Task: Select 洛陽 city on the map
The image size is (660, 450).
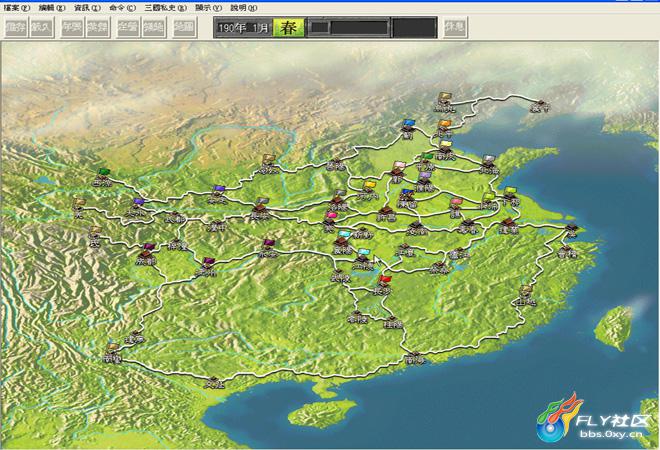Action: (338, 202)
